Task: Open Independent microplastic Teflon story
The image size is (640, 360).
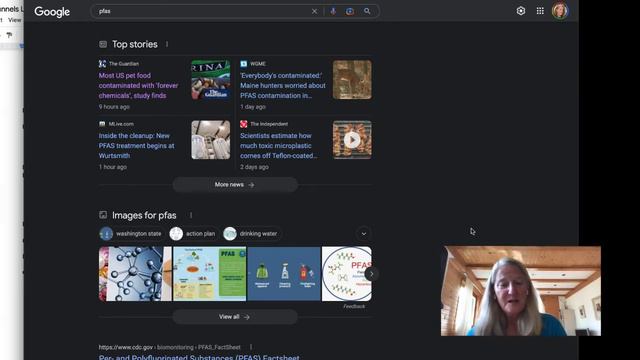Action: [278, 146]
